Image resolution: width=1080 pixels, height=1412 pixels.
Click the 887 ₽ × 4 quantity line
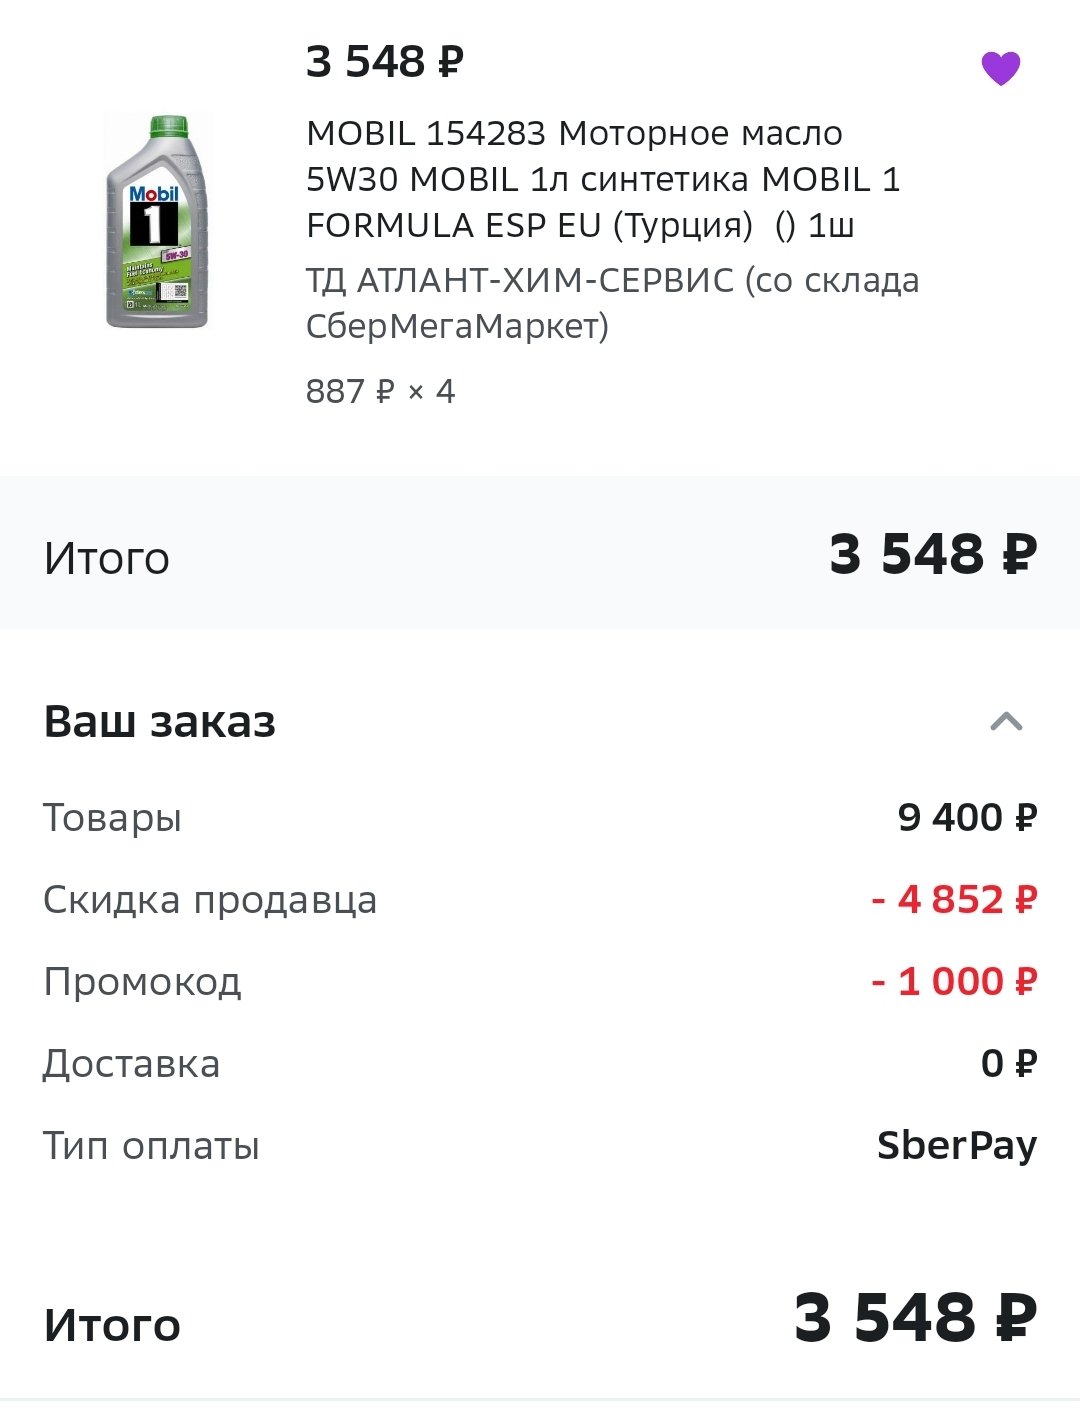380,391
